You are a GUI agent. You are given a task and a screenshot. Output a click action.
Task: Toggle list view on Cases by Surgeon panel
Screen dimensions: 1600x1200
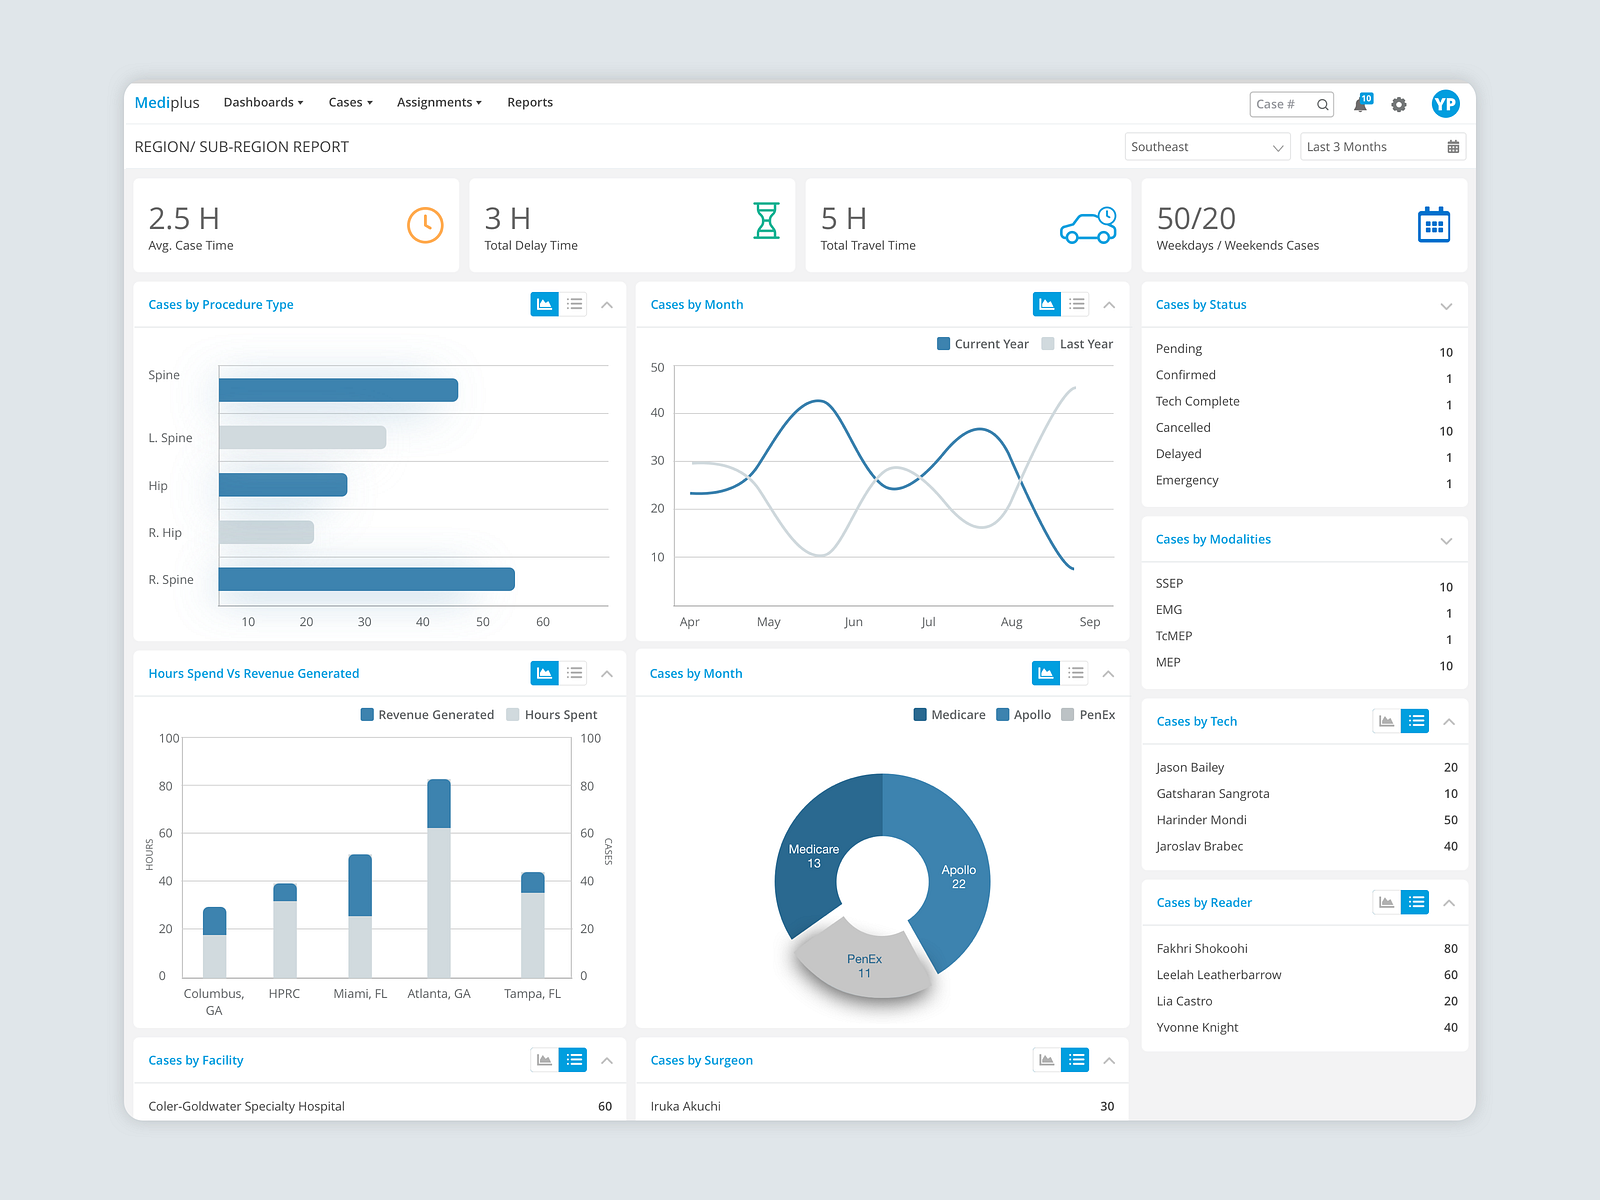tap(1075, 1060)
